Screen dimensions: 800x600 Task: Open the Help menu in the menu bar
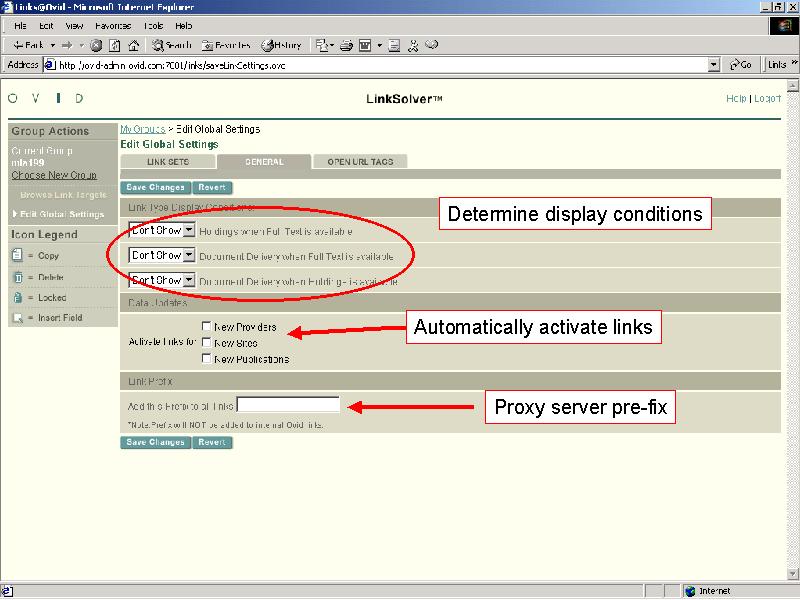(x=184, y=26)
